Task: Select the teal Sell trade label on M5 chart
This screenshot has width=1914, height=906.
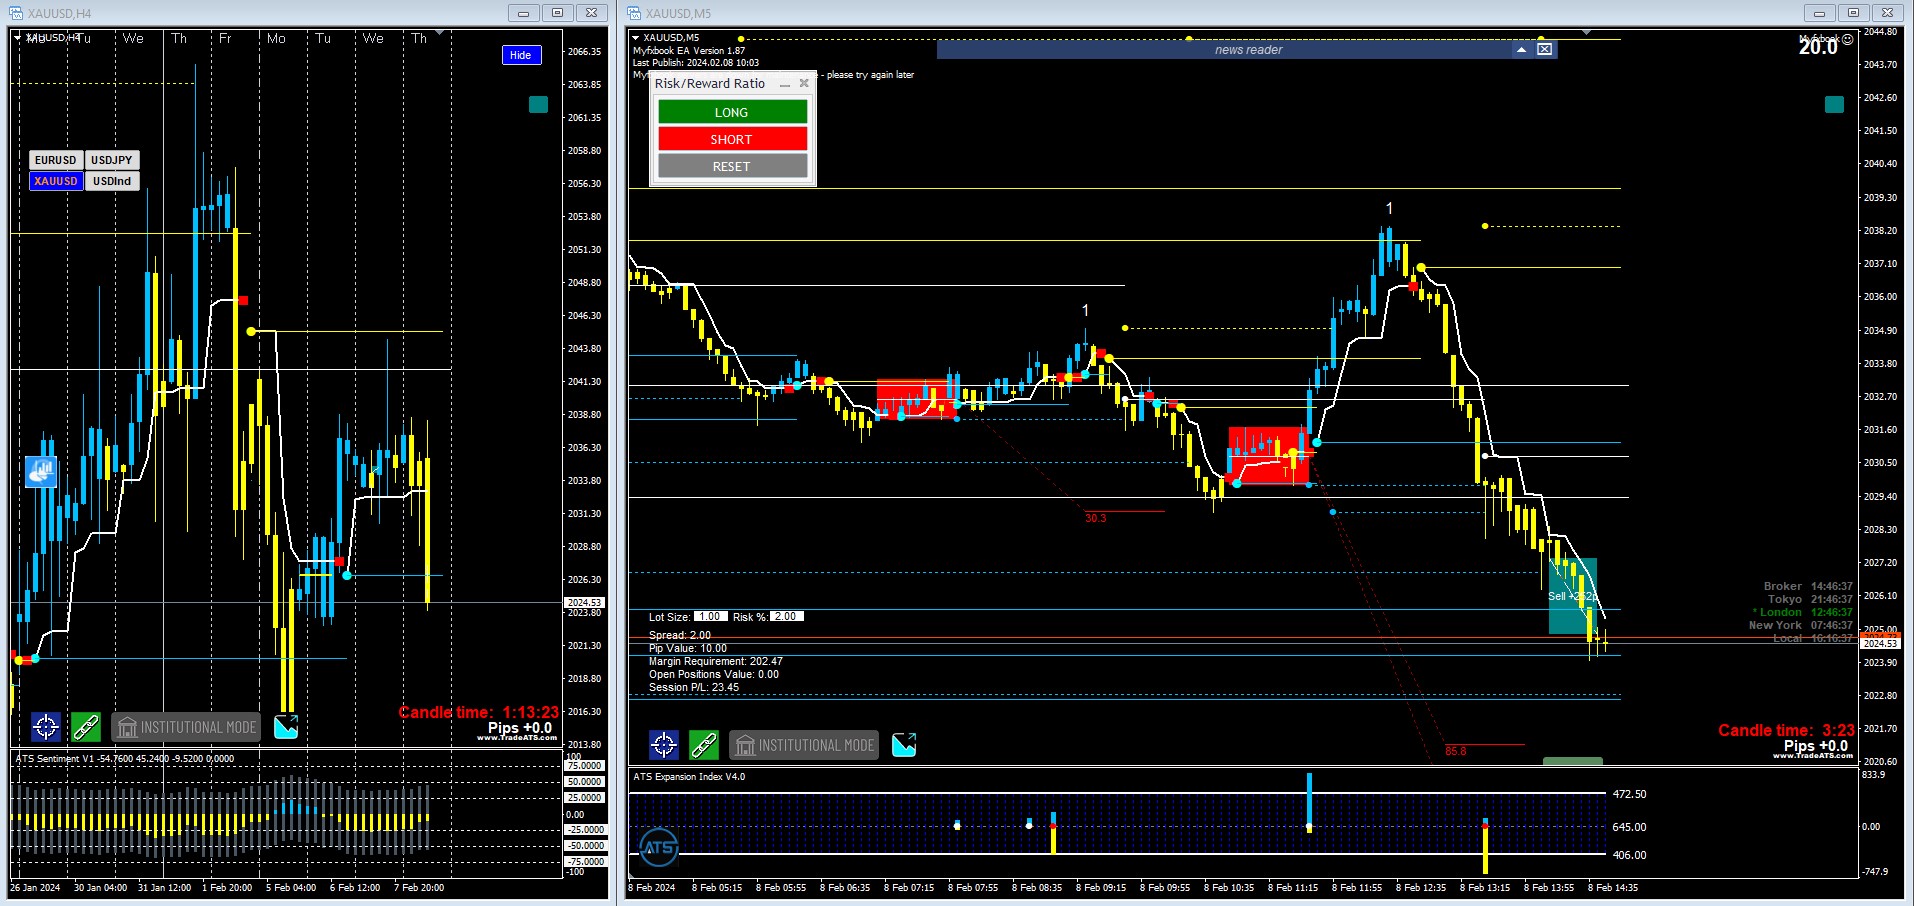Action: (x=1572, y=596)
